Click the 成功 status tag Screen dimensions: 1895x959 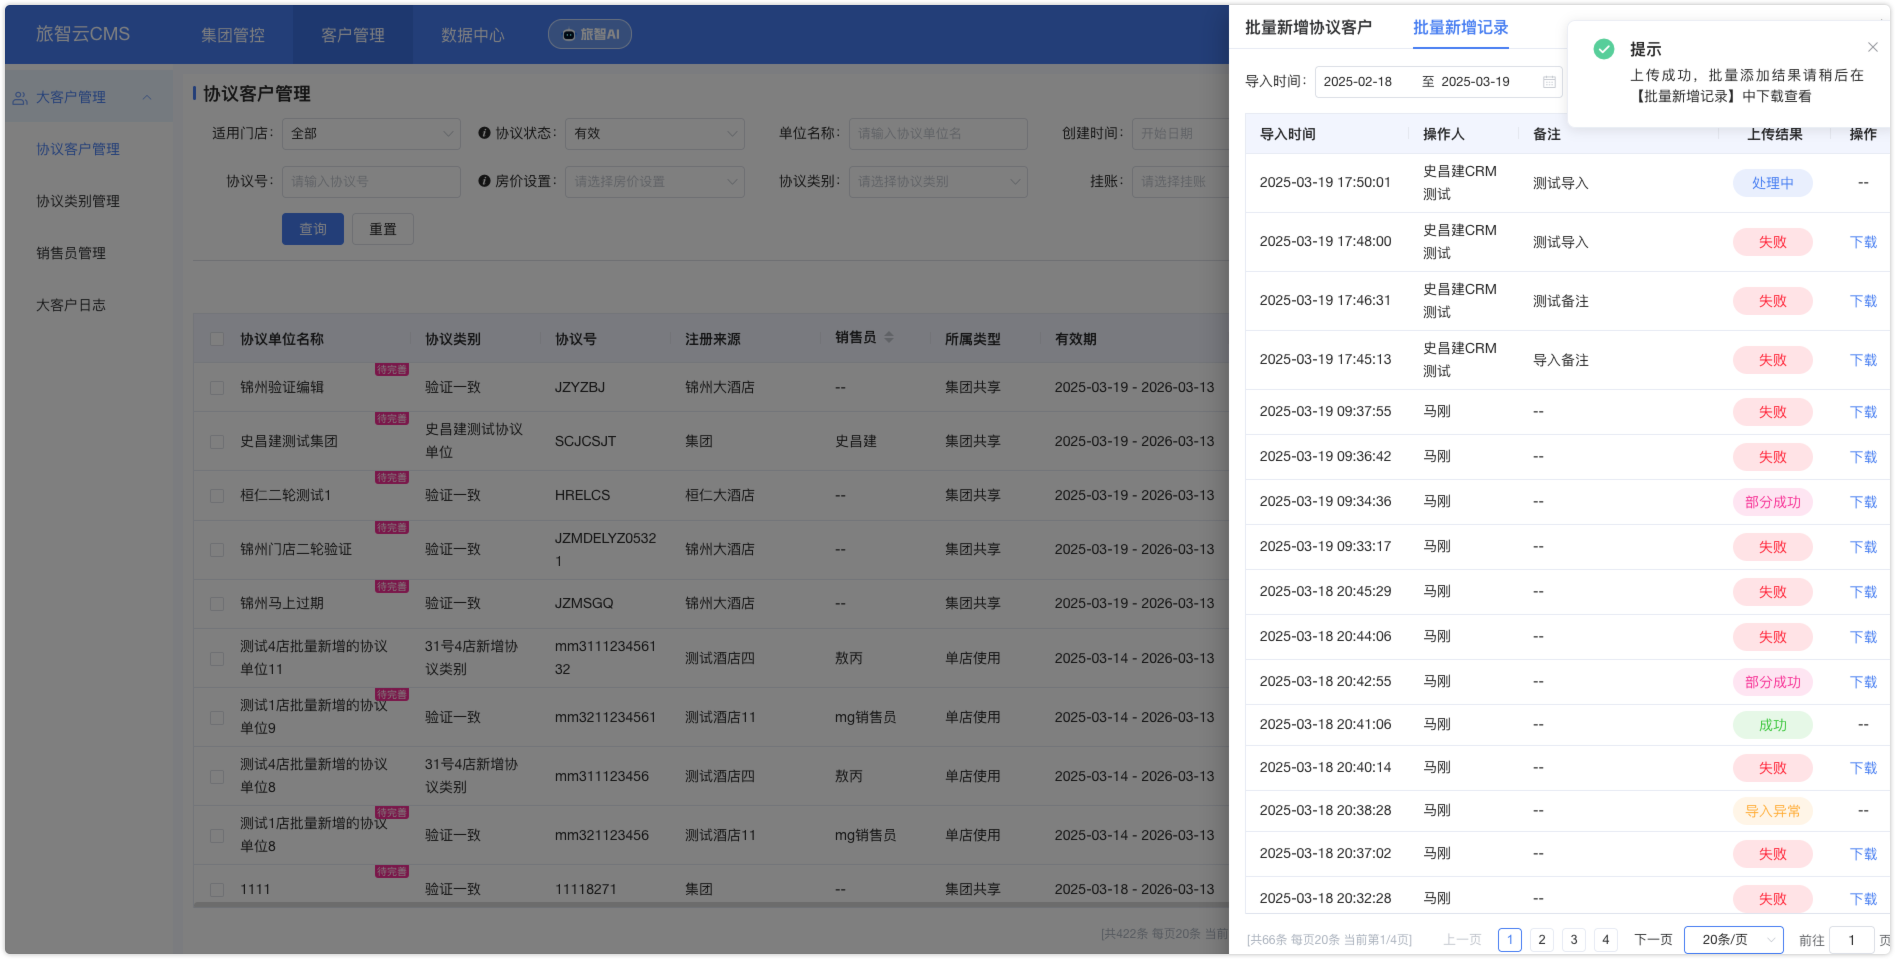coord(1772,725)
